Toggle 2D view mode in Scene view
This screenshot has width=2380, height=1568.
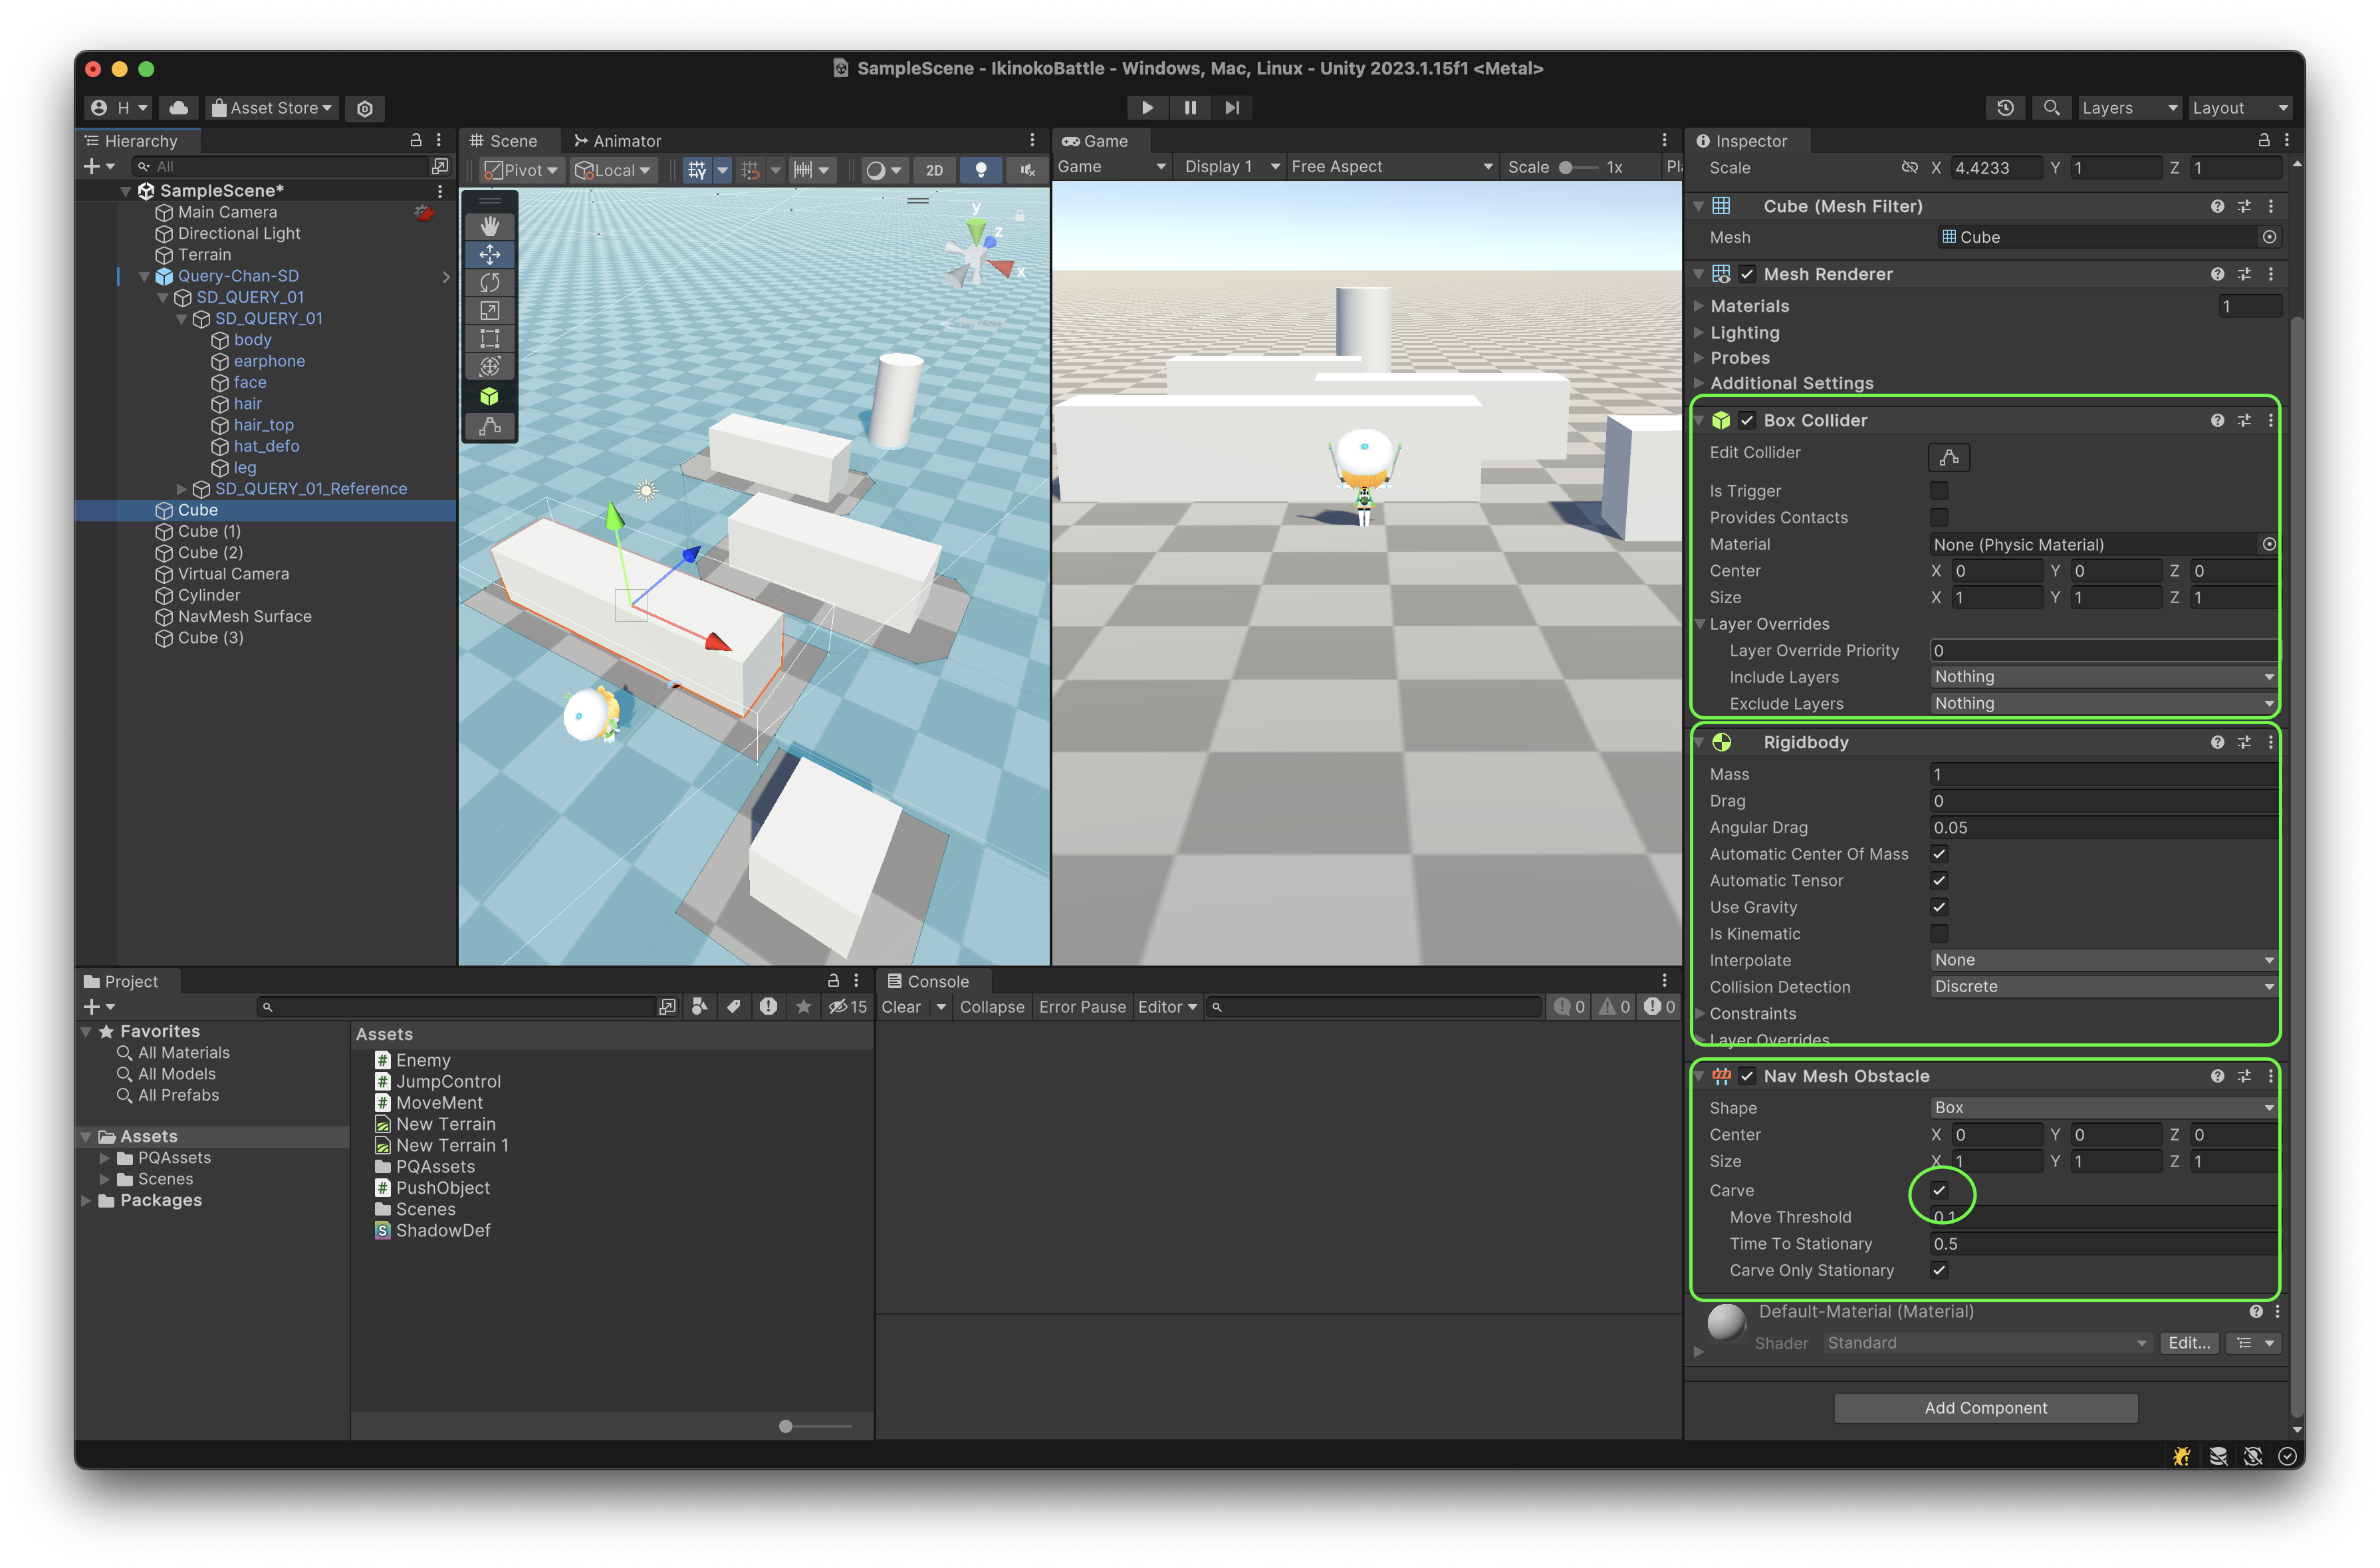click(x=935, y=170)
